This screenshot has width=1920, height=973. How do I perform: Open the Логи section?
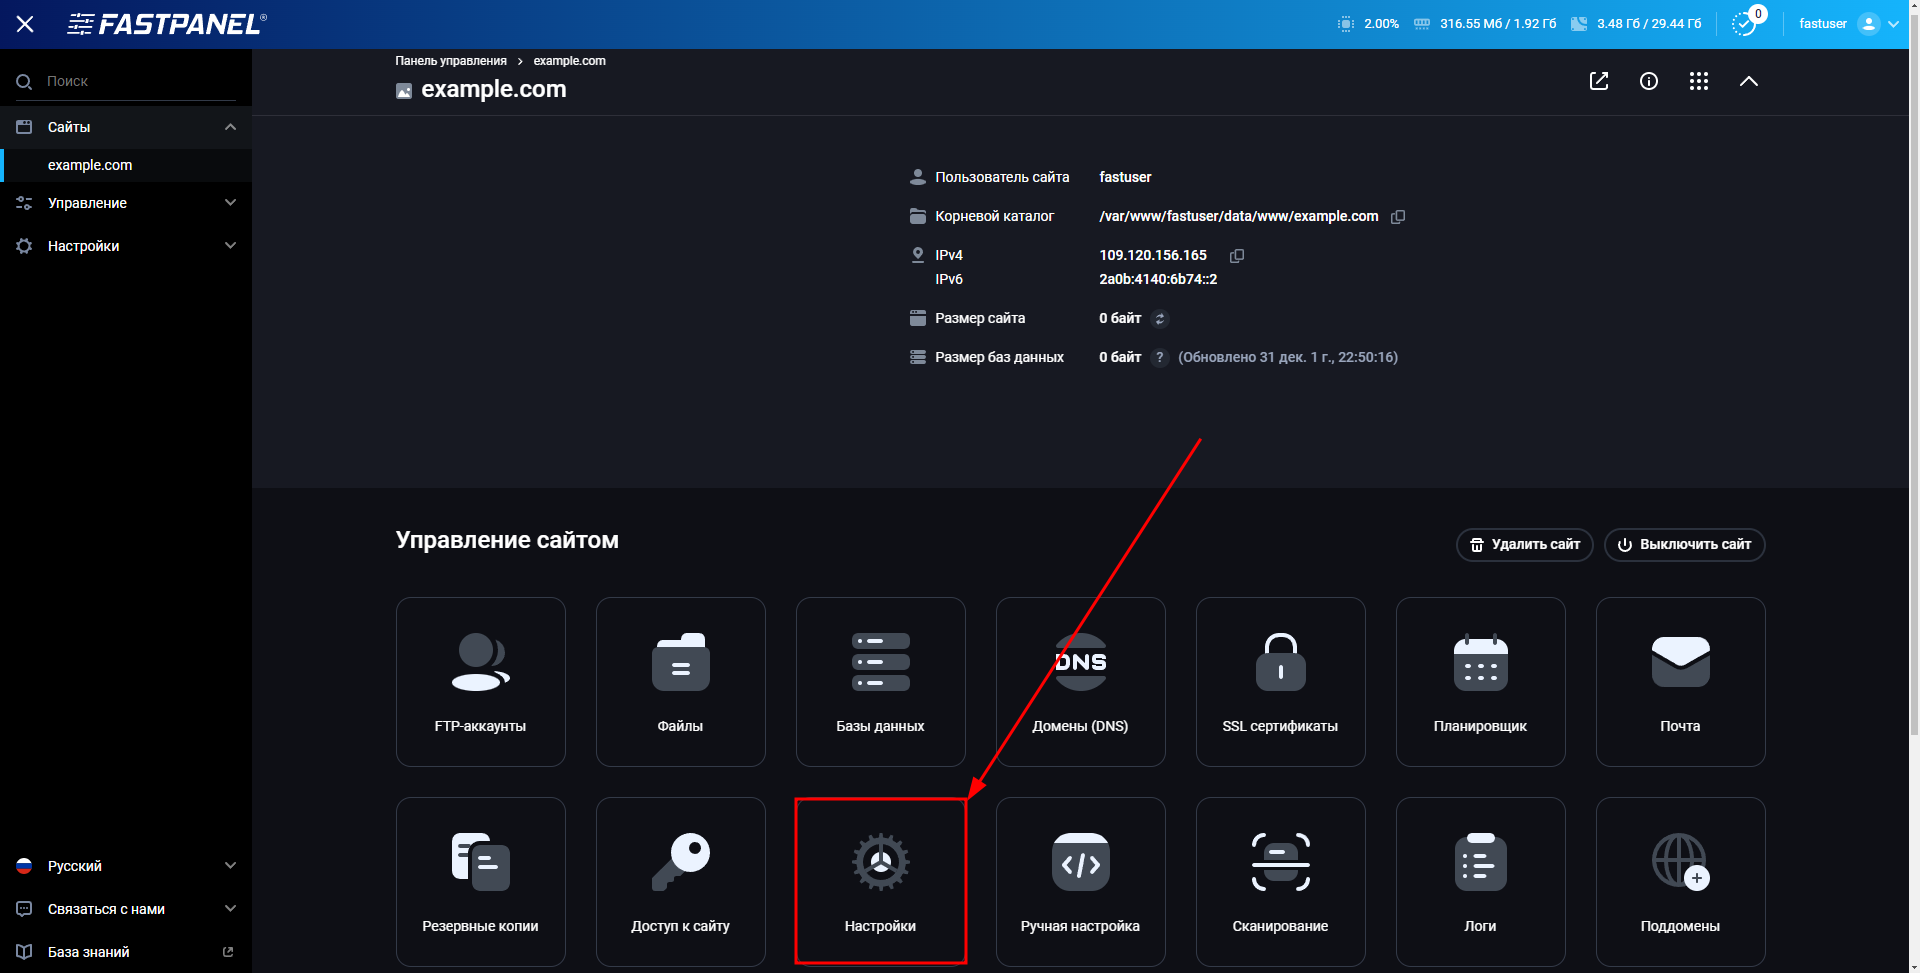[1480, 881]
